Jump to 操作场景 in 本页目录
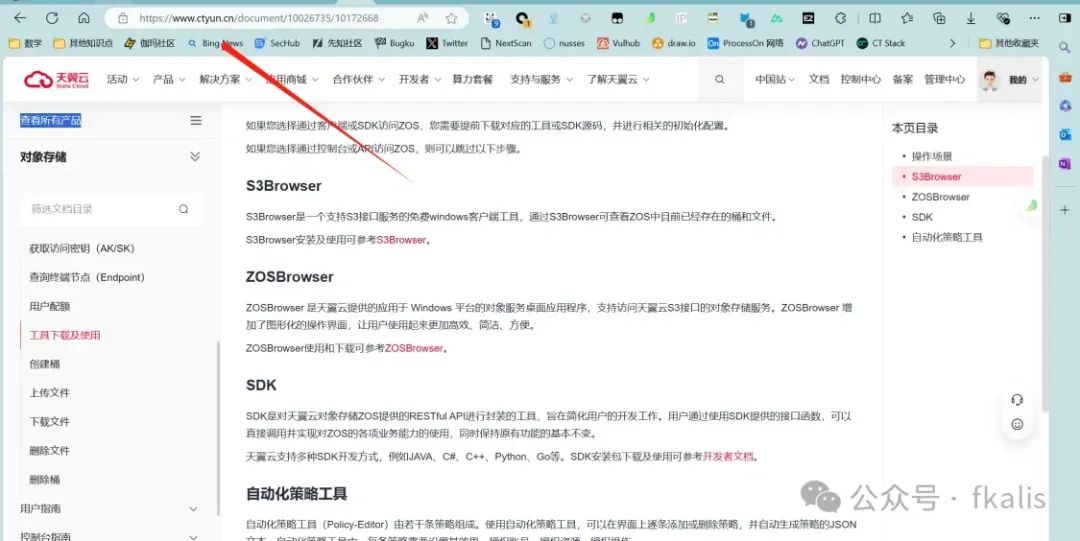Viewport: 1080px width, 541px height. click(931, 156)
